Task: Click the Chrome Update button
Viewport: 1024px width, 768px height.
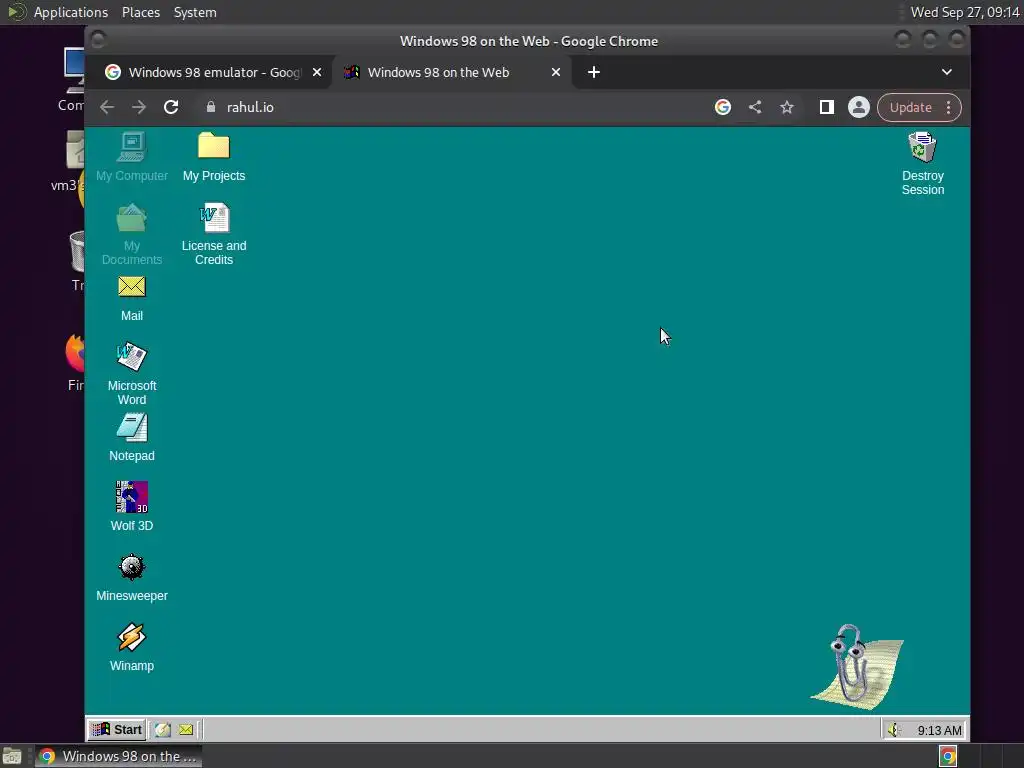Action: click(x=910, y=107)
